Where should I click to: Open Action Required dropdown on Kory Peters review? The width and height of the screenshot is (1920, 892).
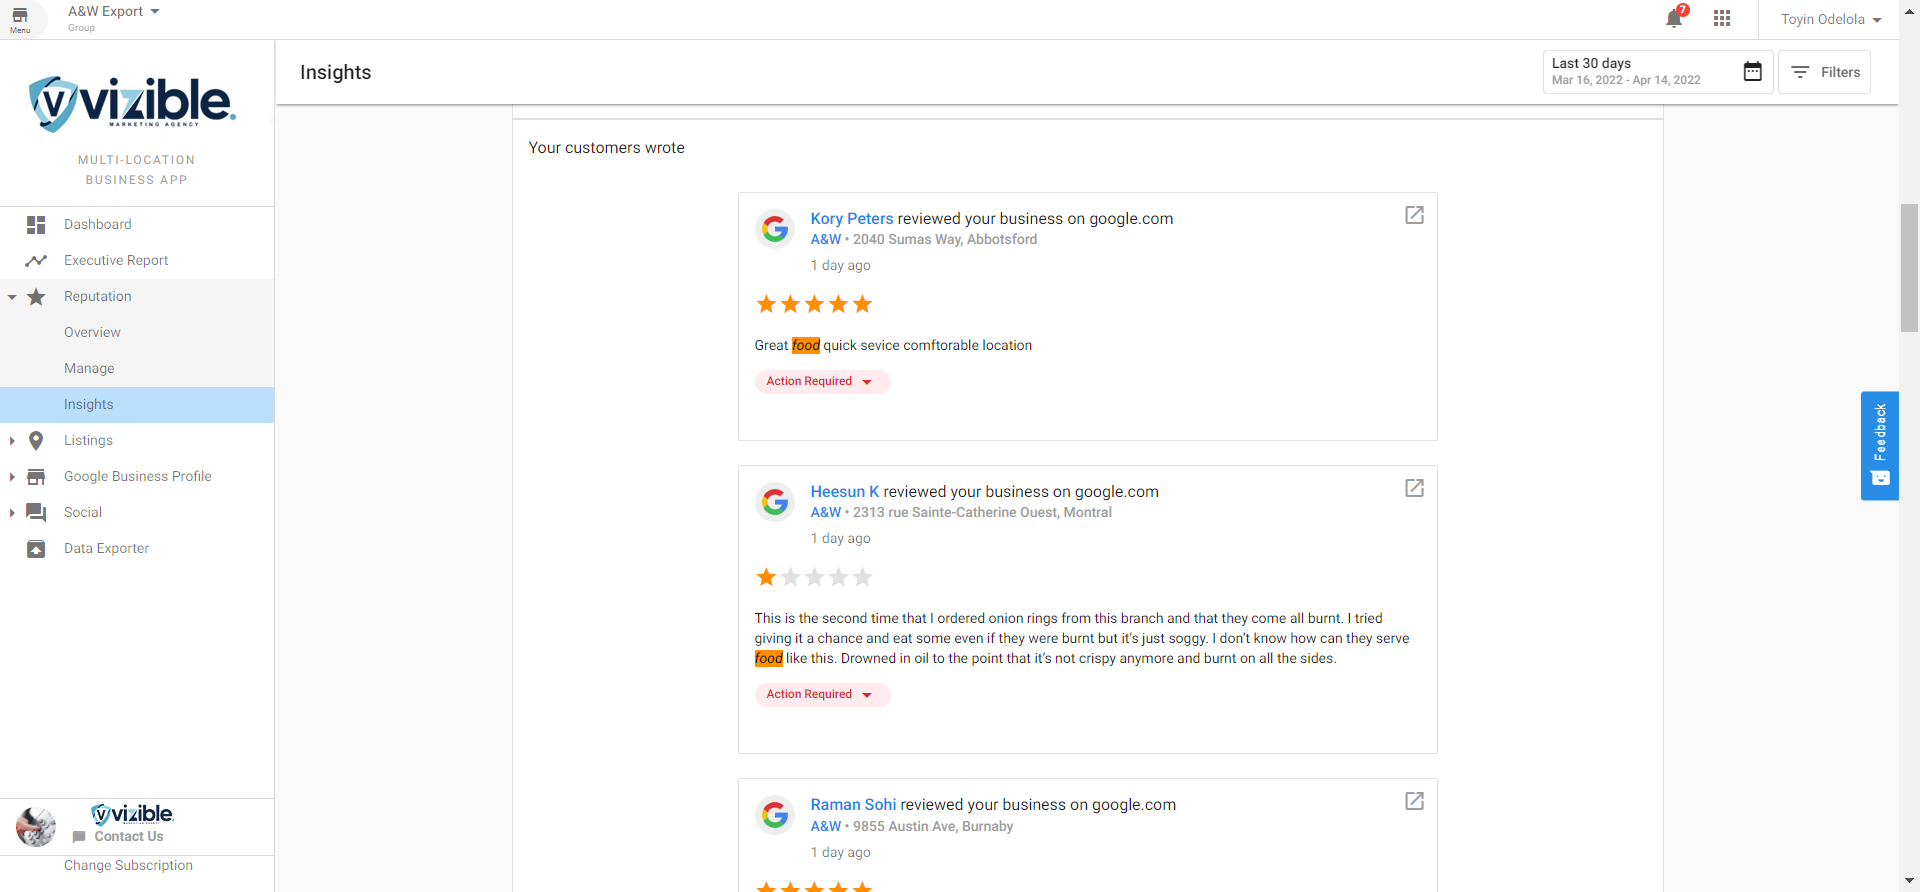click(x=821, y=381)
